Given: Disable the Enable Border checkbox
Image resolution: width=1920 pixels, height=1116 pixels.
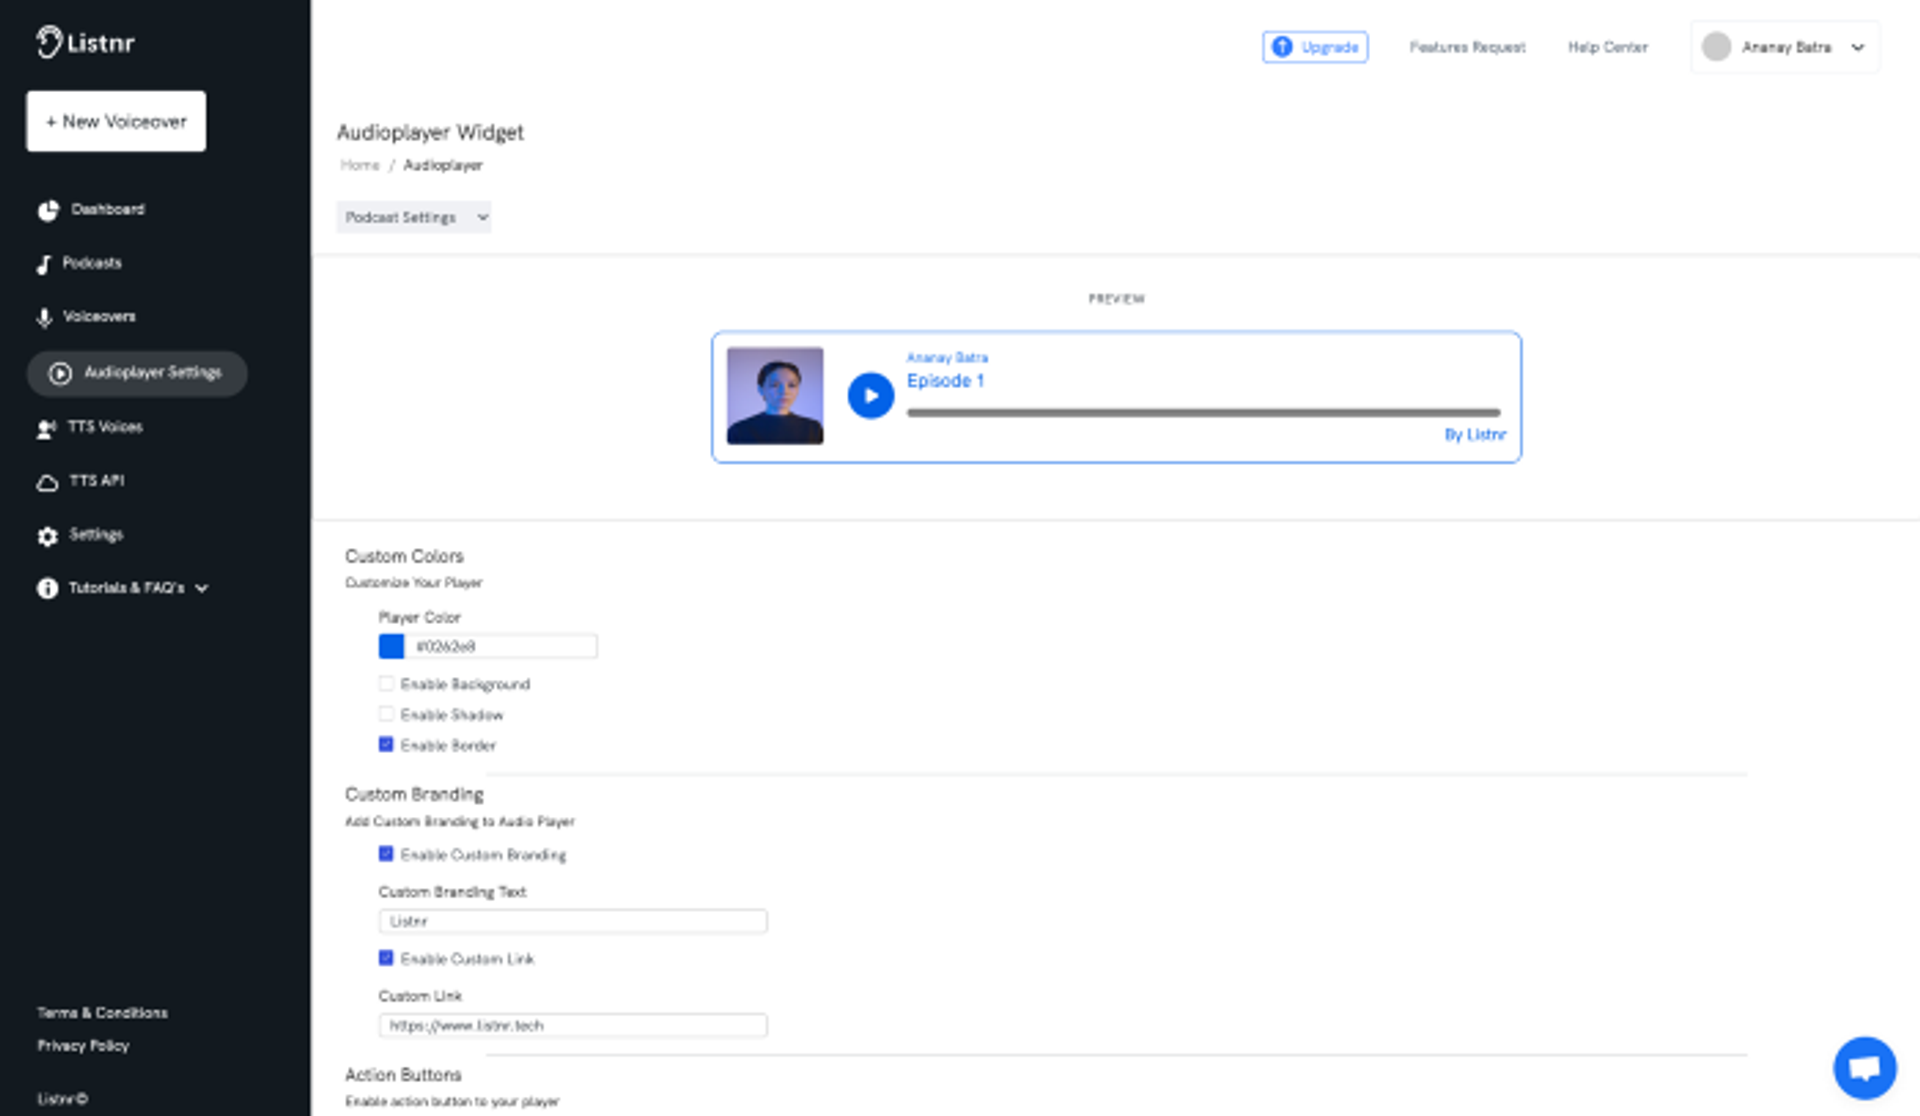Looking at the screenshot, I should click(x=386, y=745).
